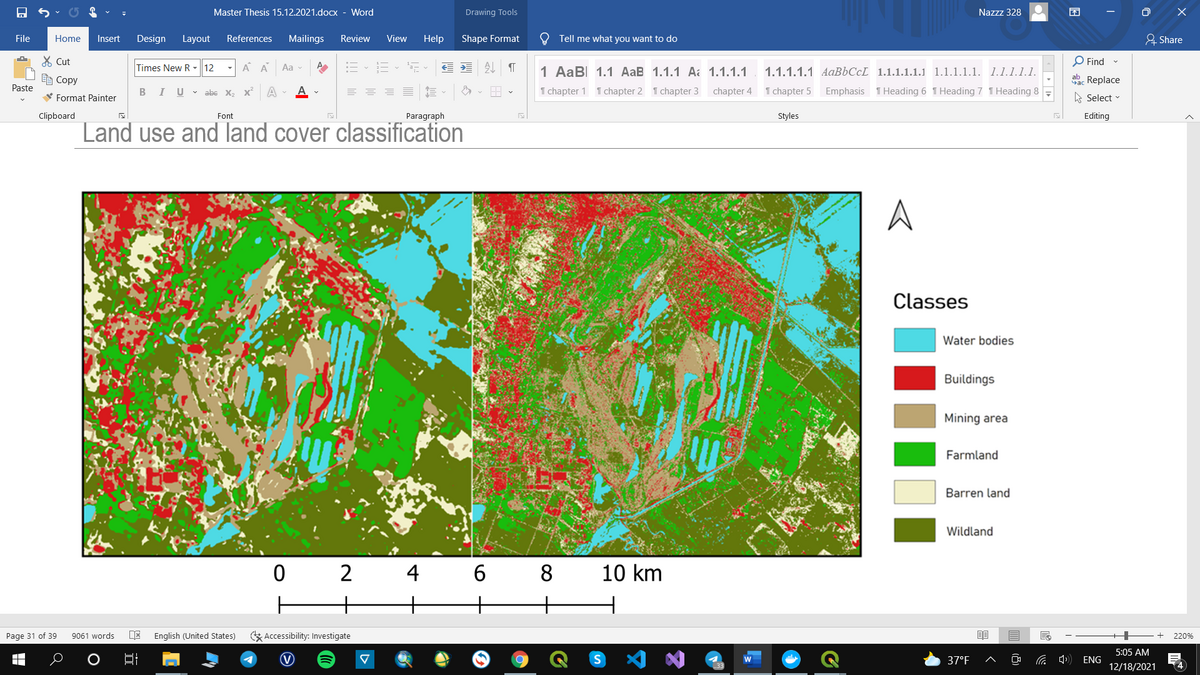Click the Clear All Formatting eraser icon
1200x675 pixels.
point(322,68)
